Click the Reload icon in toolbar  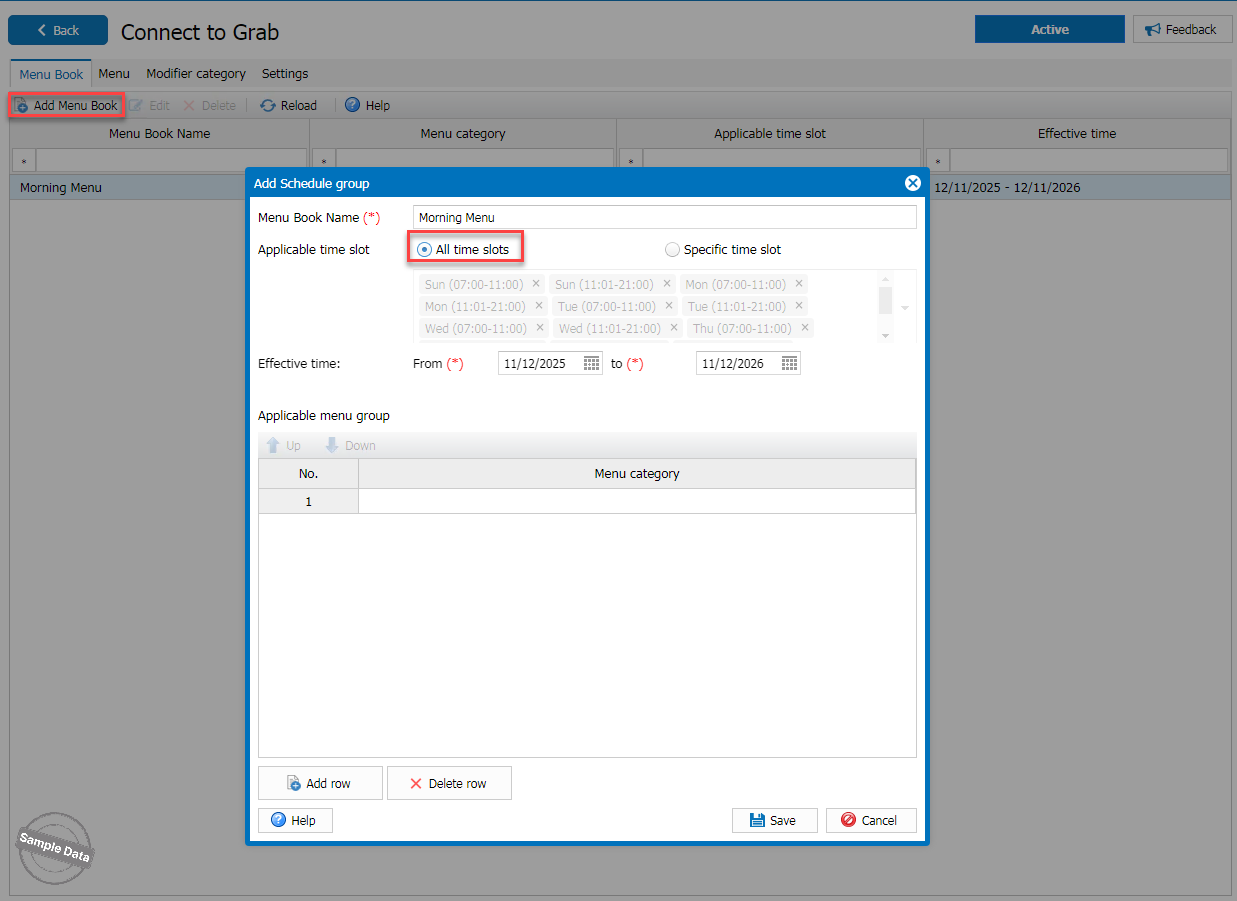[x=268, y=105]
